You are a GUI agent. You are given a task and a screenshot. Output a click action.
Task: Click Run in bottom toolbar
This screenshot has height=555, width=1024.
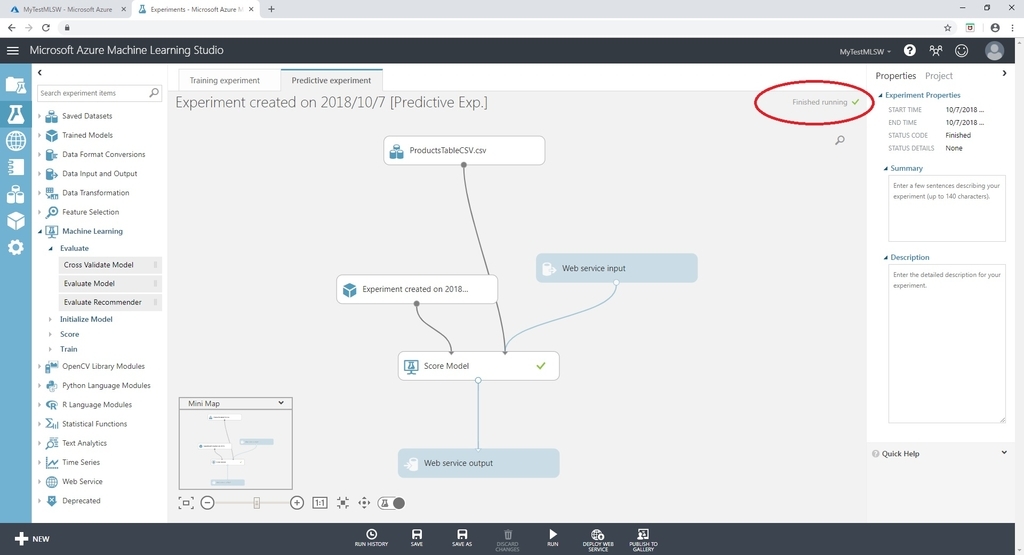click(x=552, y=538)
